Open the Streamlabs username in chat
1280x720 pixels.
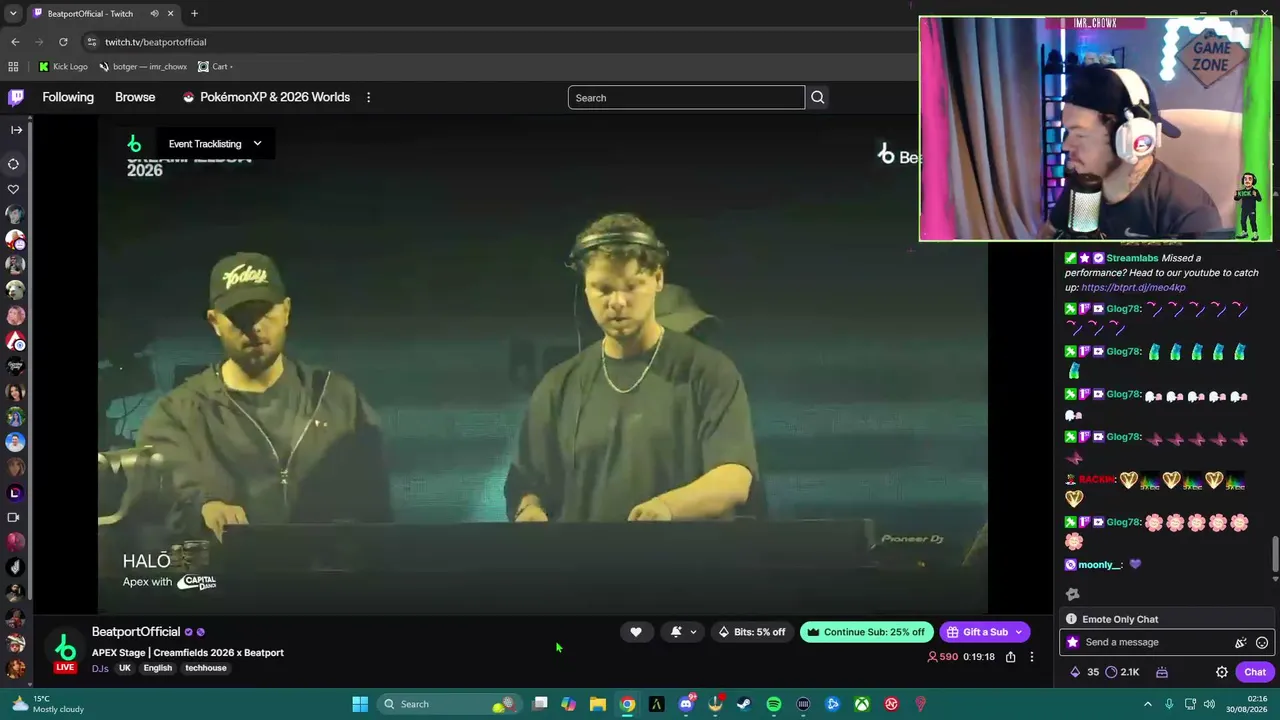1132,258
